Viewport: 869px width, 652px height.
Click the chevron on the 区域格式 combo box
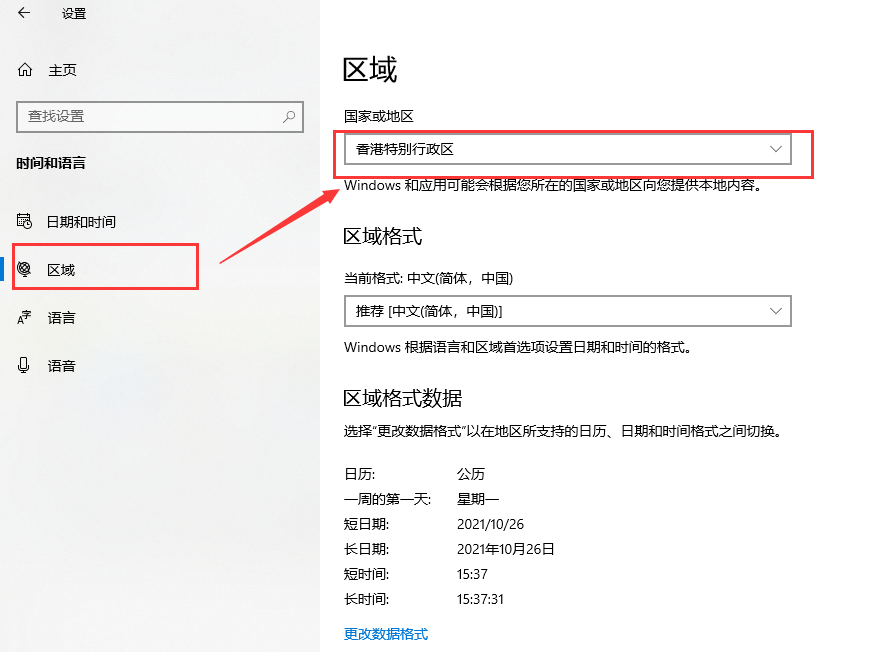[776, 311]
